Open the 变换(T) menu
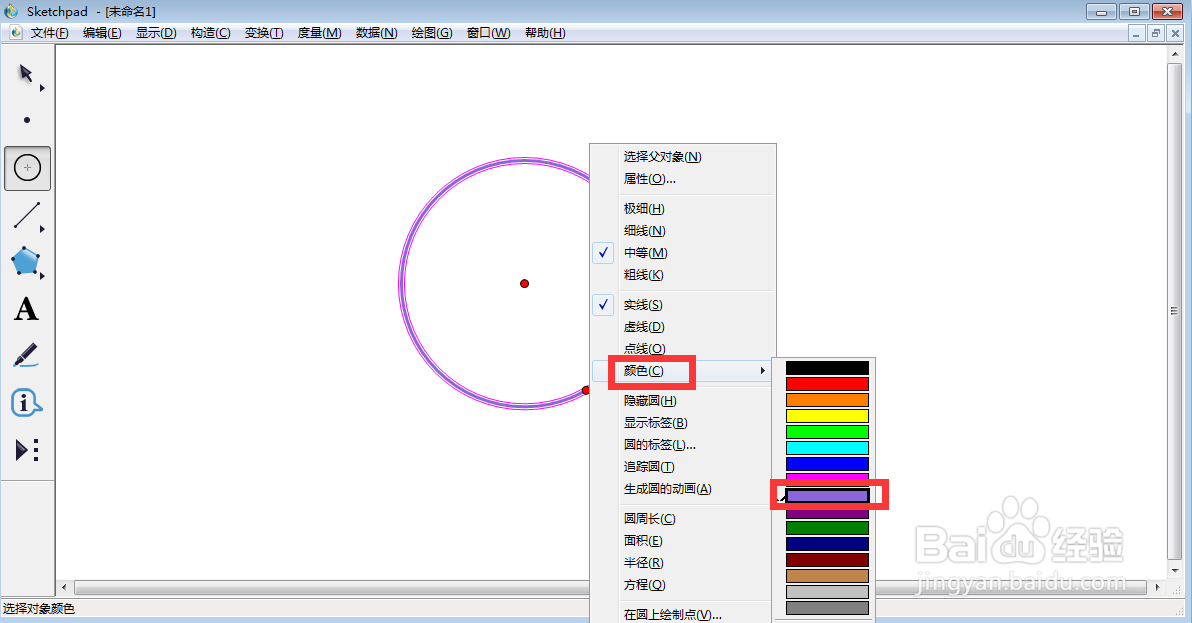 coord(264,33)
